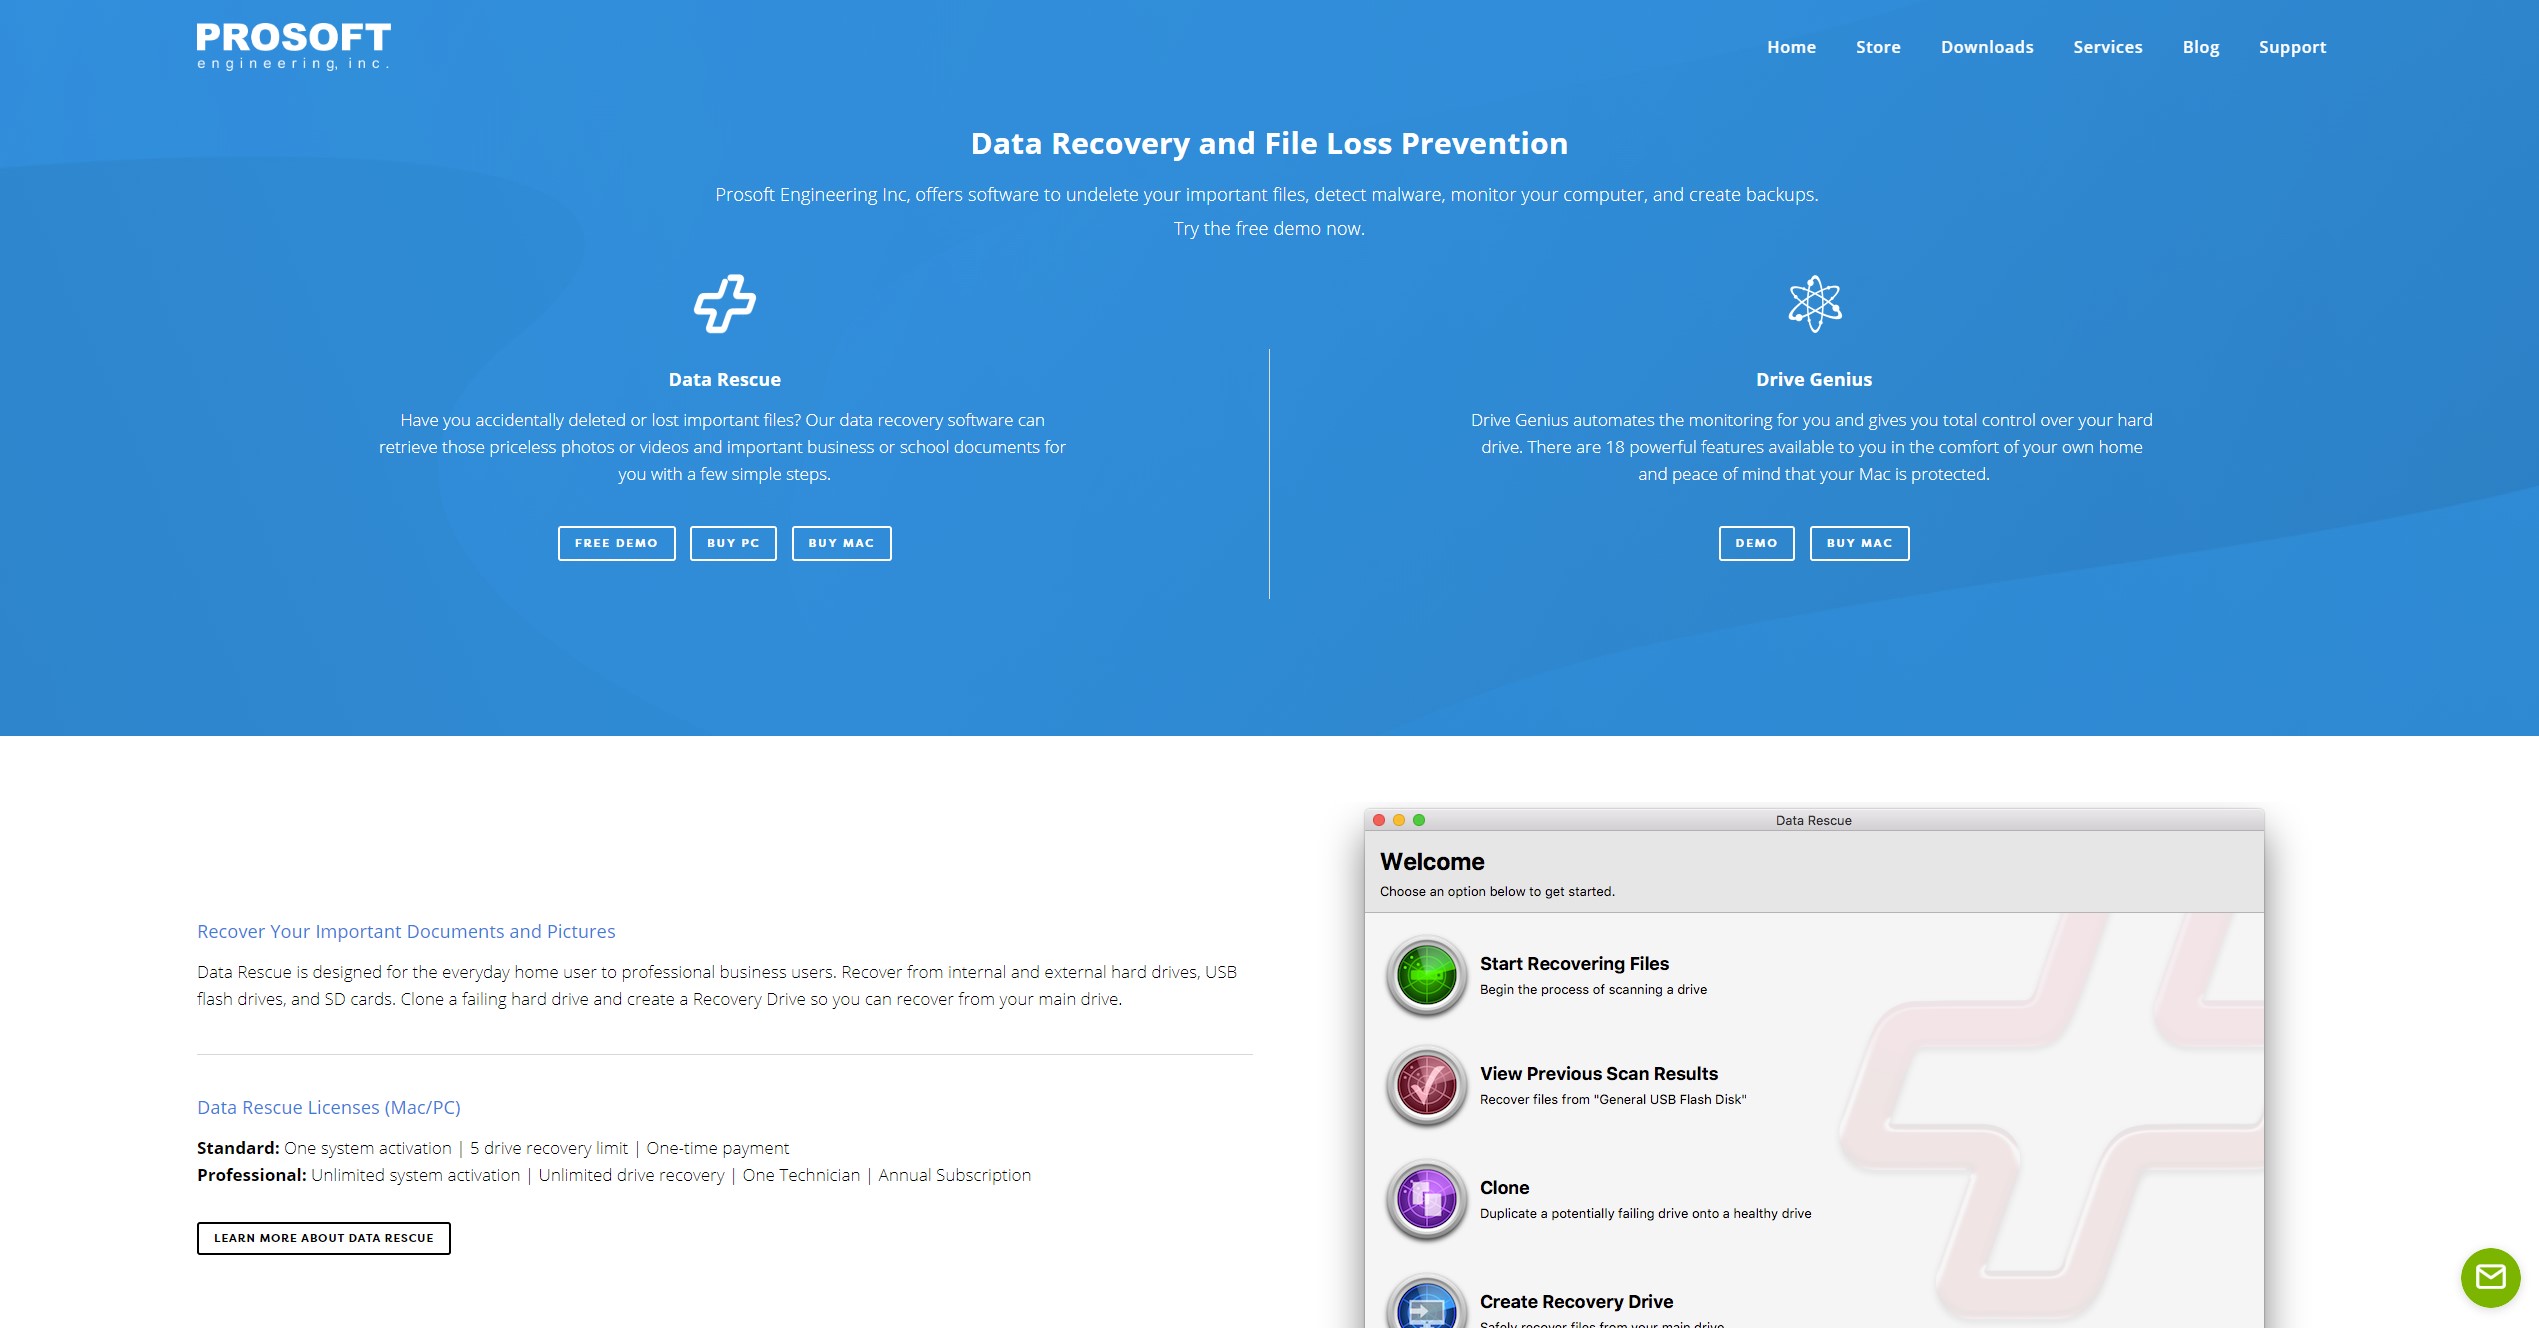Click the Prosoft Engineering logo top left

tap(292, 45)
